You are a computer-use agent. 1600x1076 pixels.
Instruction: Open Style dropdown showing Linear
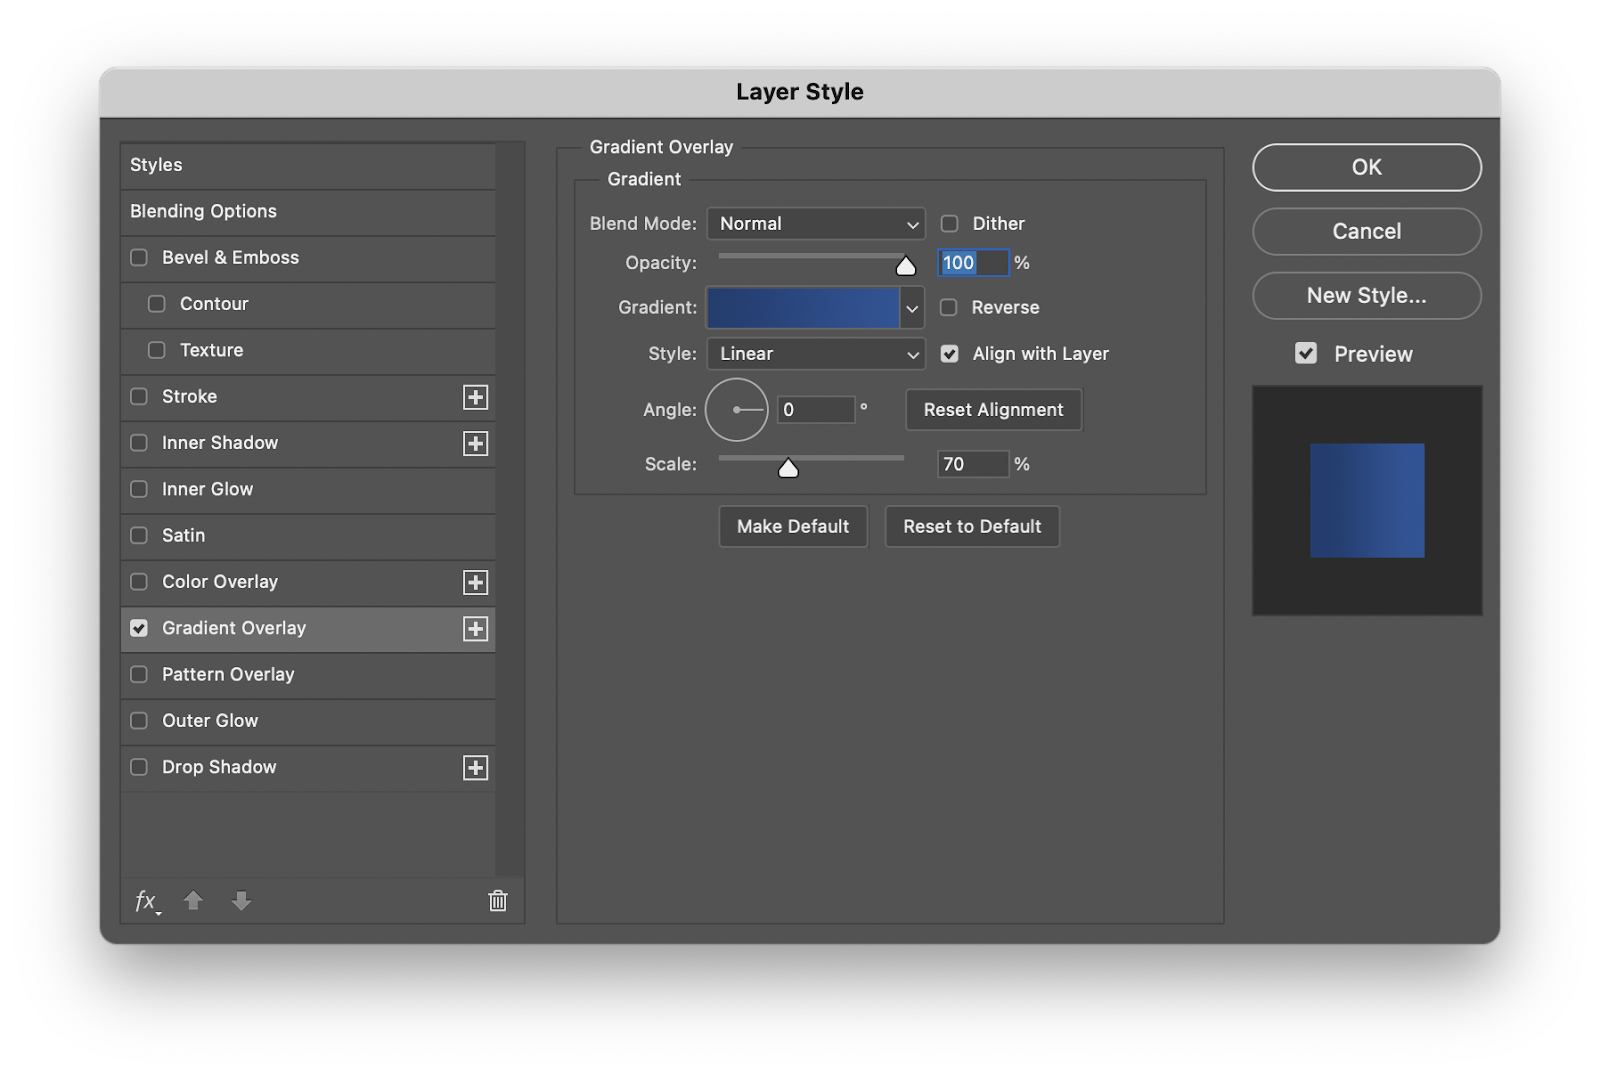pyautogui.click(x=816, y=354)
